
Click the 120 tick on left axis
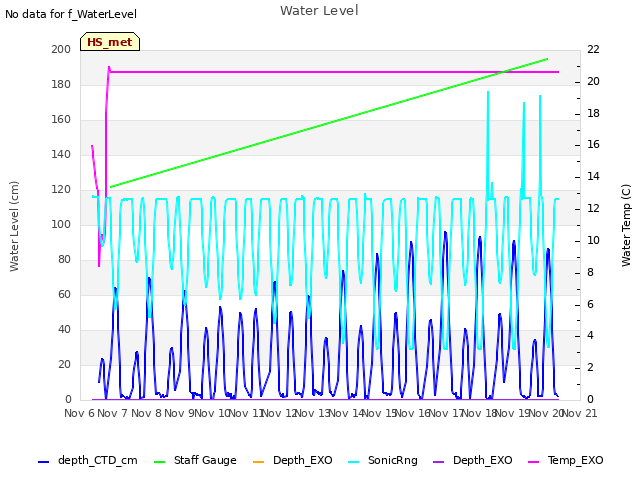(61, 190)
